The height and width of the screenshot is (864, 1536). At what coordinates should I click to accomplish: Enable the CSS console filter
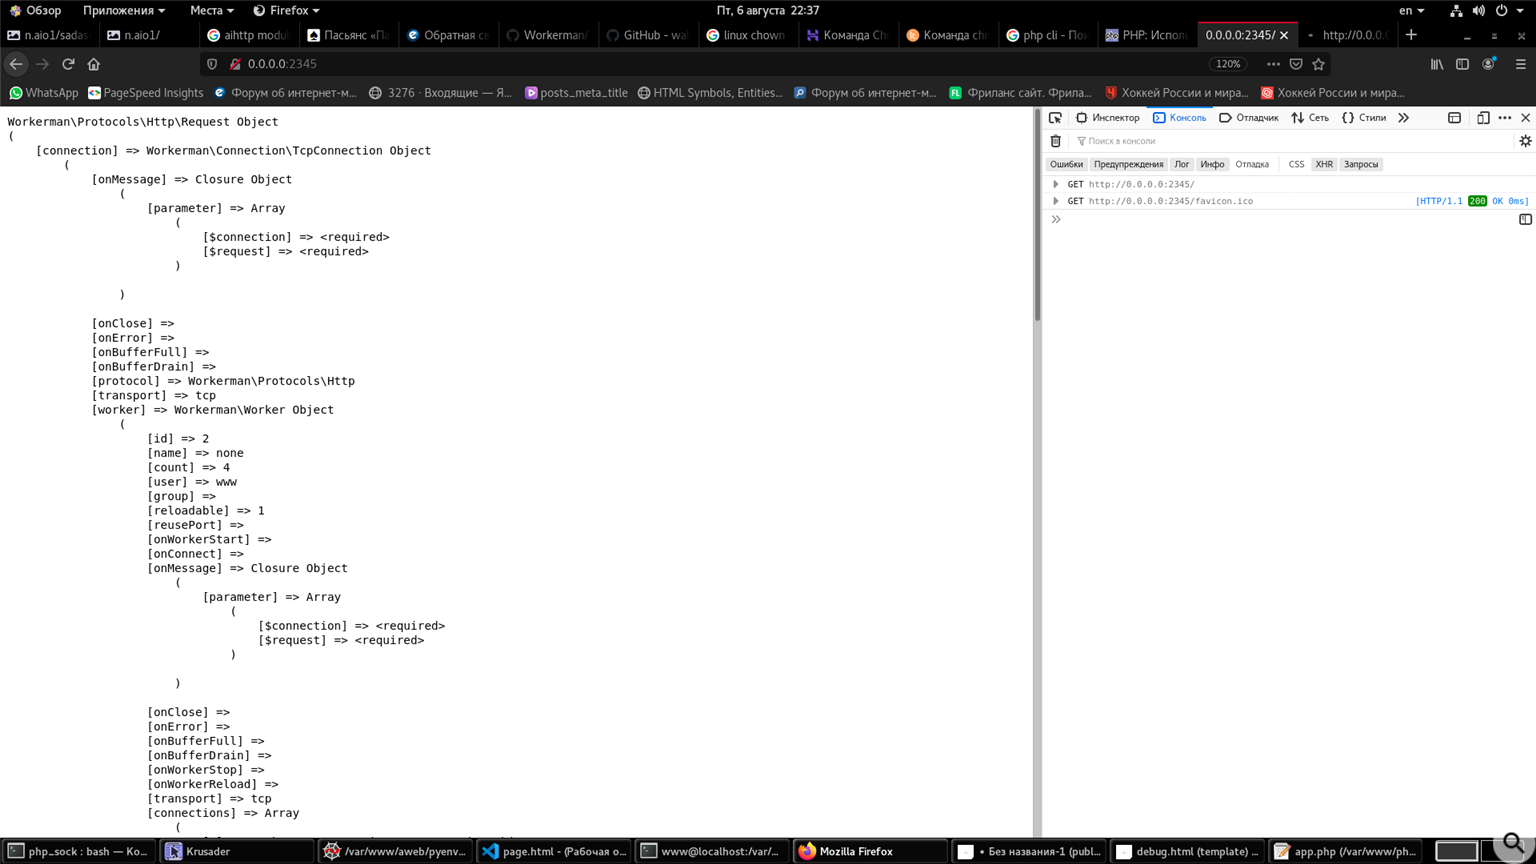1296,164
